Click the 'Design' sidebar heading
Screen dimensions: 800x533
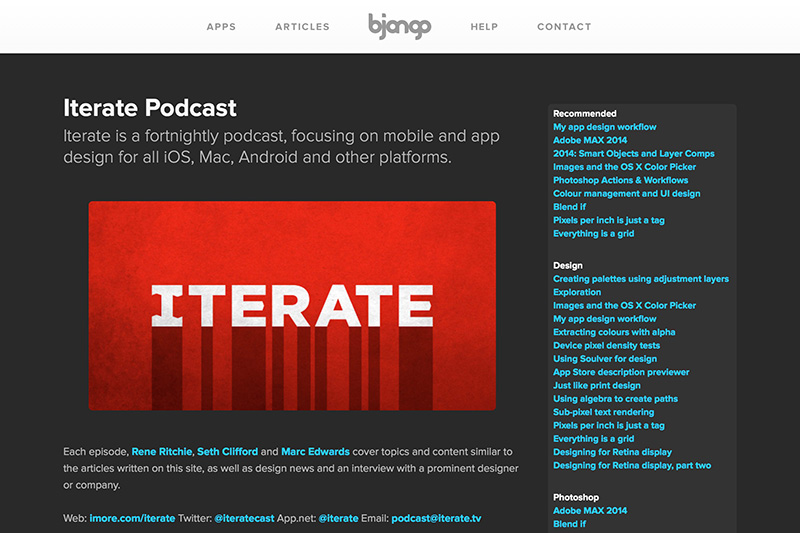click(567, 266)
